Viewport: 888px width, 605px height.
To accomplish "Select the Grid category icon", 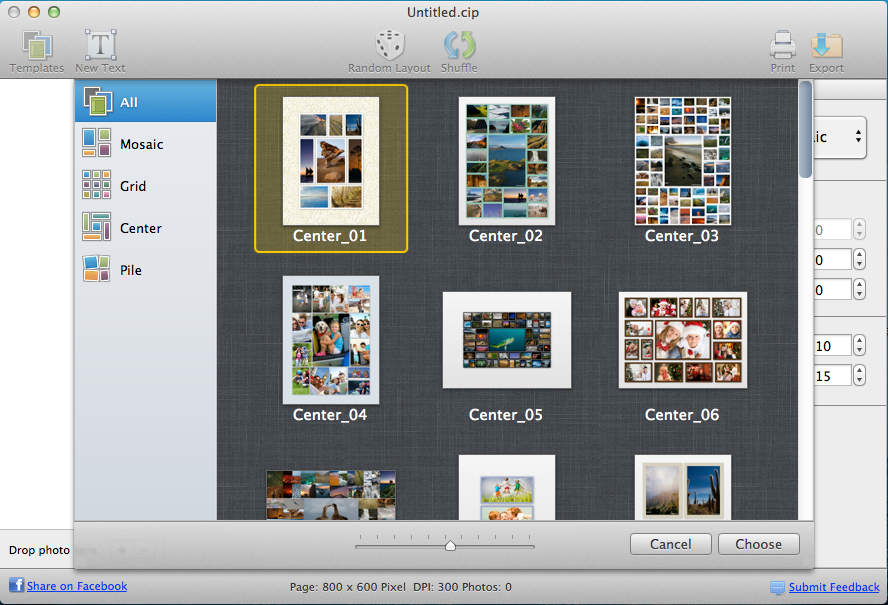I will pyautogui.click(x=96, y=185).
